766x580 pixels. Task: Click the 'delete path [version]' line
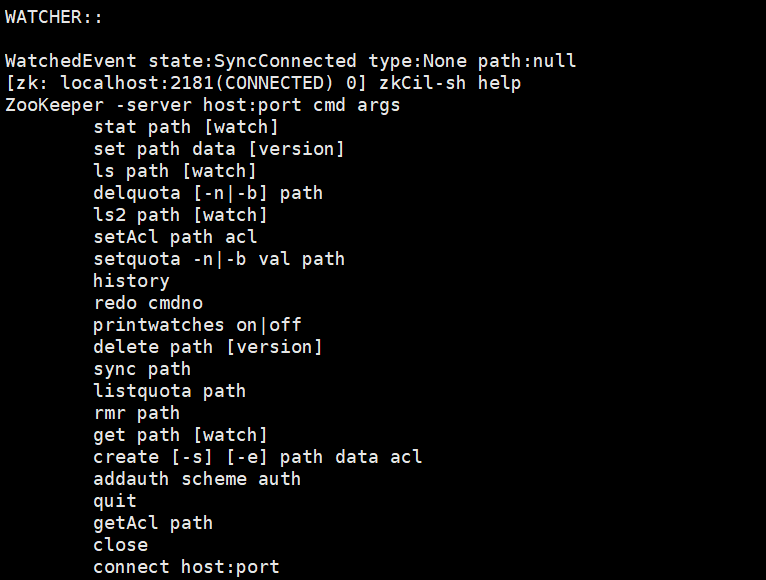click(208, 346)
